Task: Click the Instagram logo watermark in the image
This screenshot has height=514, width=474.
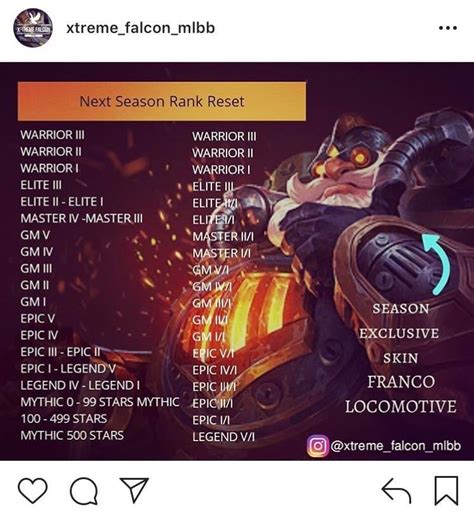Action: [x=317, y=446]
